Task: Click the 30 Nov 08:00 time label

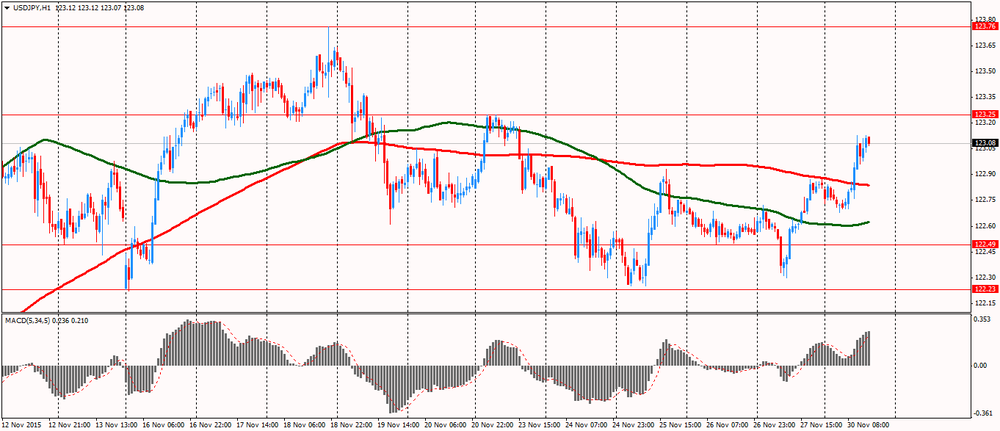Action: 868,424
